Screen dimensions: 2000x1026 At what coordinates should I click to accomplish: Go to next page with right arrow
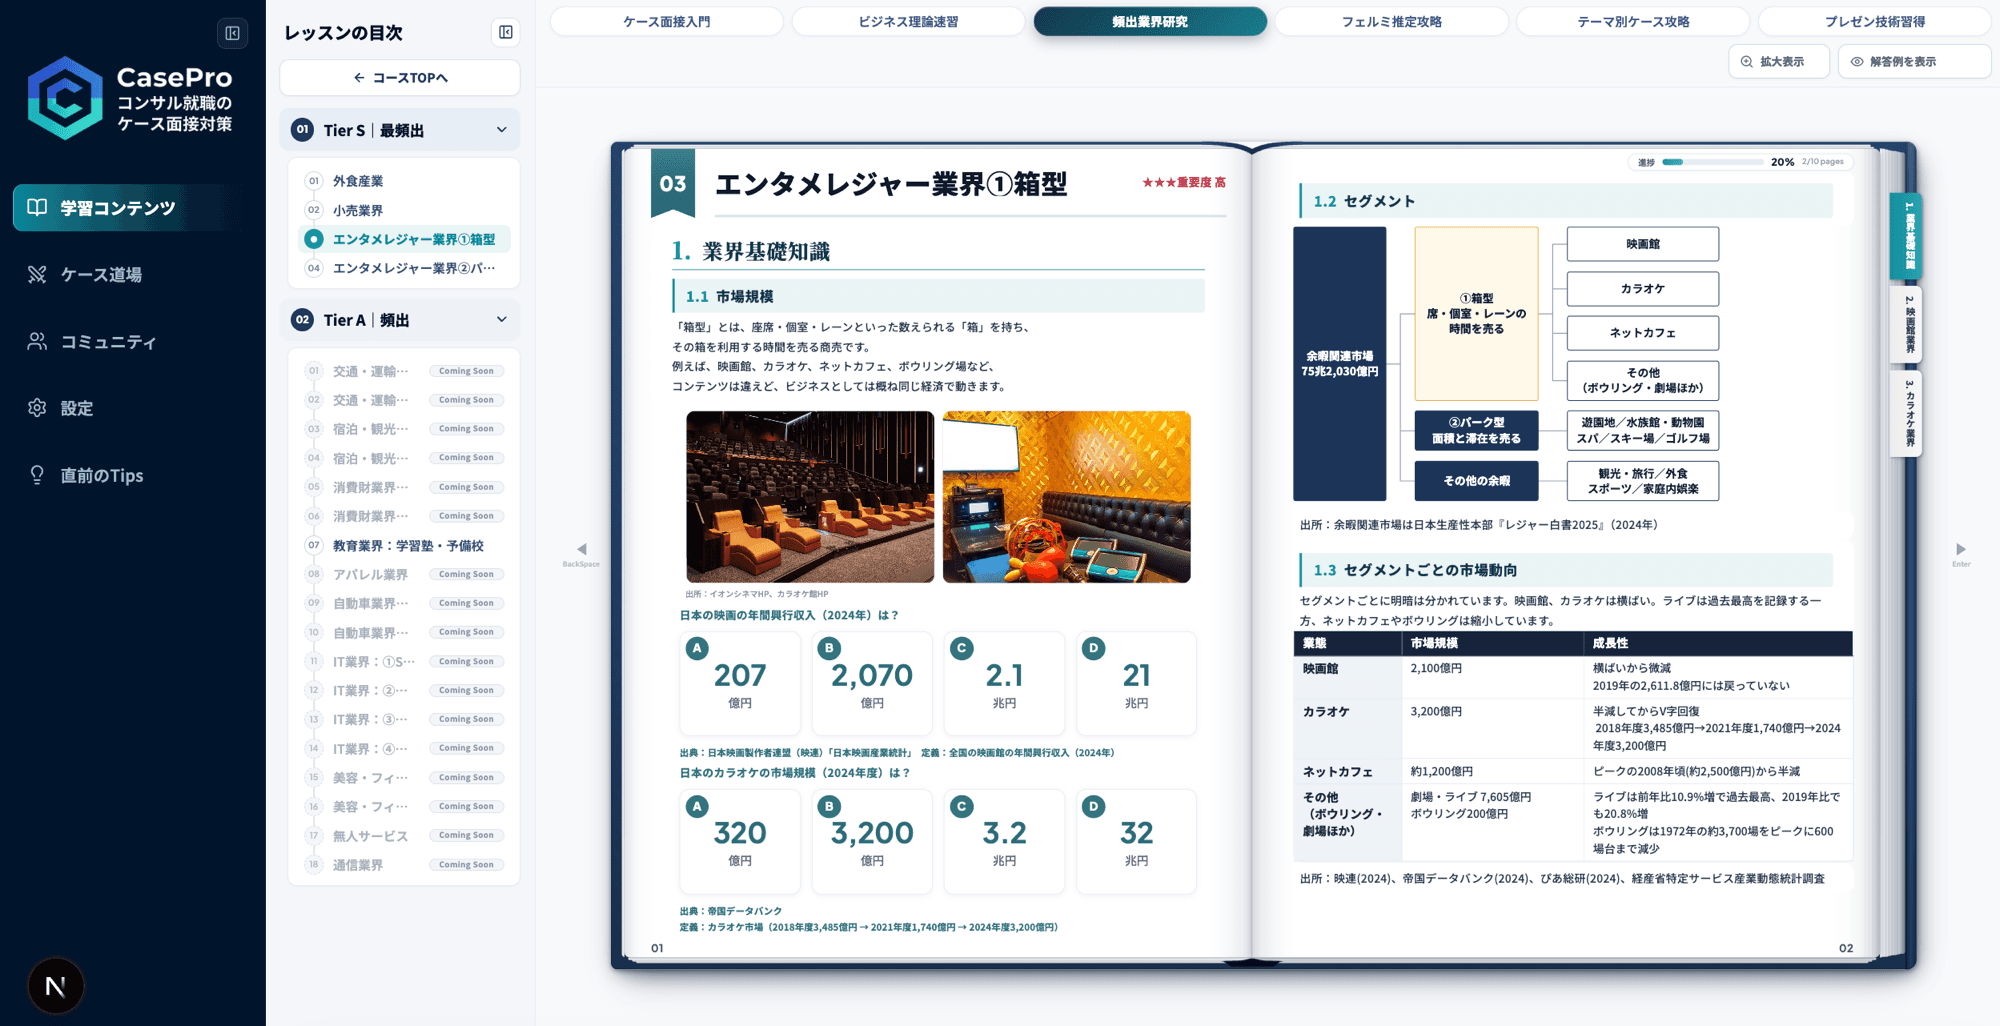pos(1960,549)
